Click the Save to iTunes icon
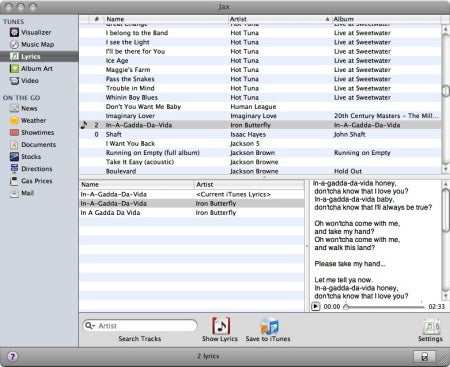This screenshot has width=450, height=367. [269, 326]
